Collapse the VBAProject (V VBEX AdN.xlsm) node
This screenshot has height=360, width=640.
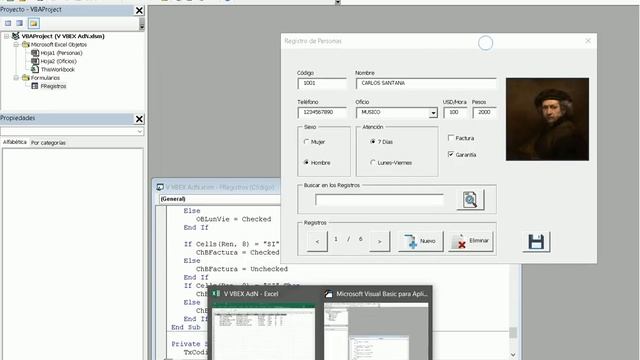pyautogui.click(x=7, y=36)
